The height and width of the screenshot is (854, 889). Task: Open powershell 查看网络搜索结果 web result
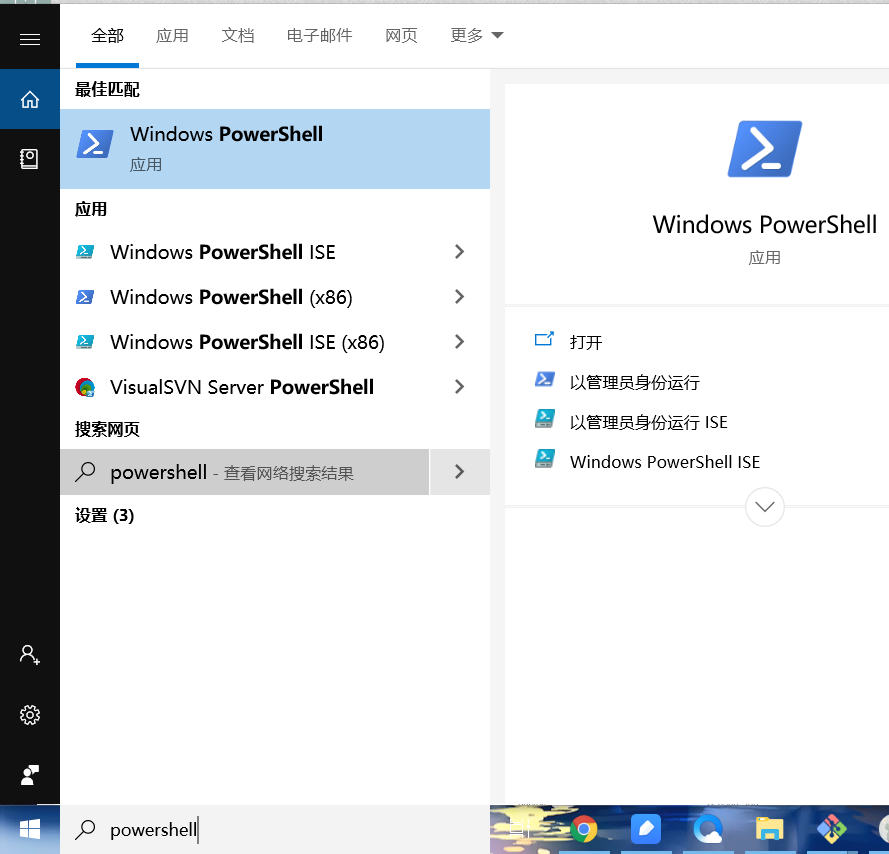coord(245,472)
